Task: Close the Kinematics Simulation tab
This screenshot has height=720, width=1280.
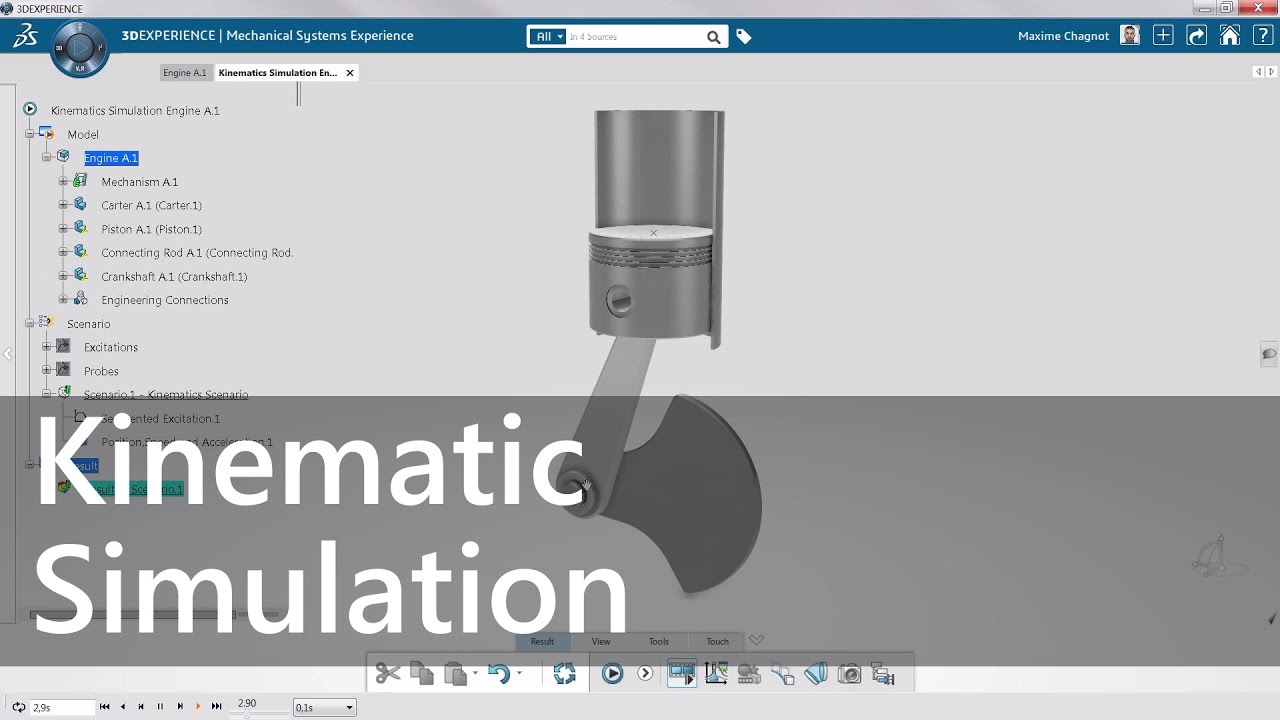Action: (350, 73)
